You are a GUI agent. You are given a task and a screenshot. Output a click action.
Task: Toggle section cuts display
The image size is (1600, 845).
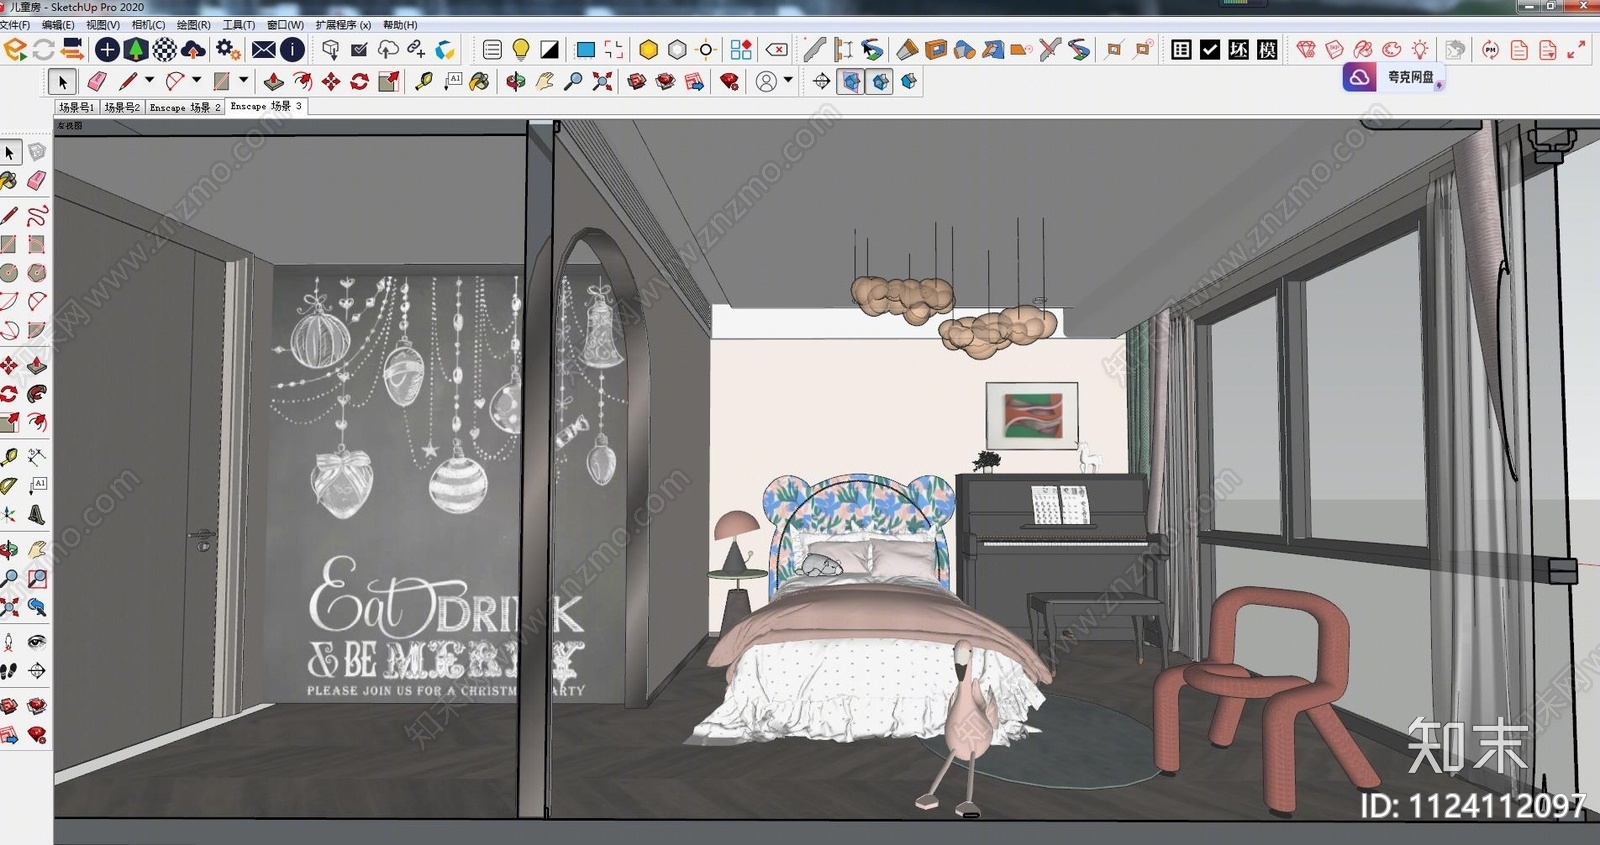tap(880, 81)
